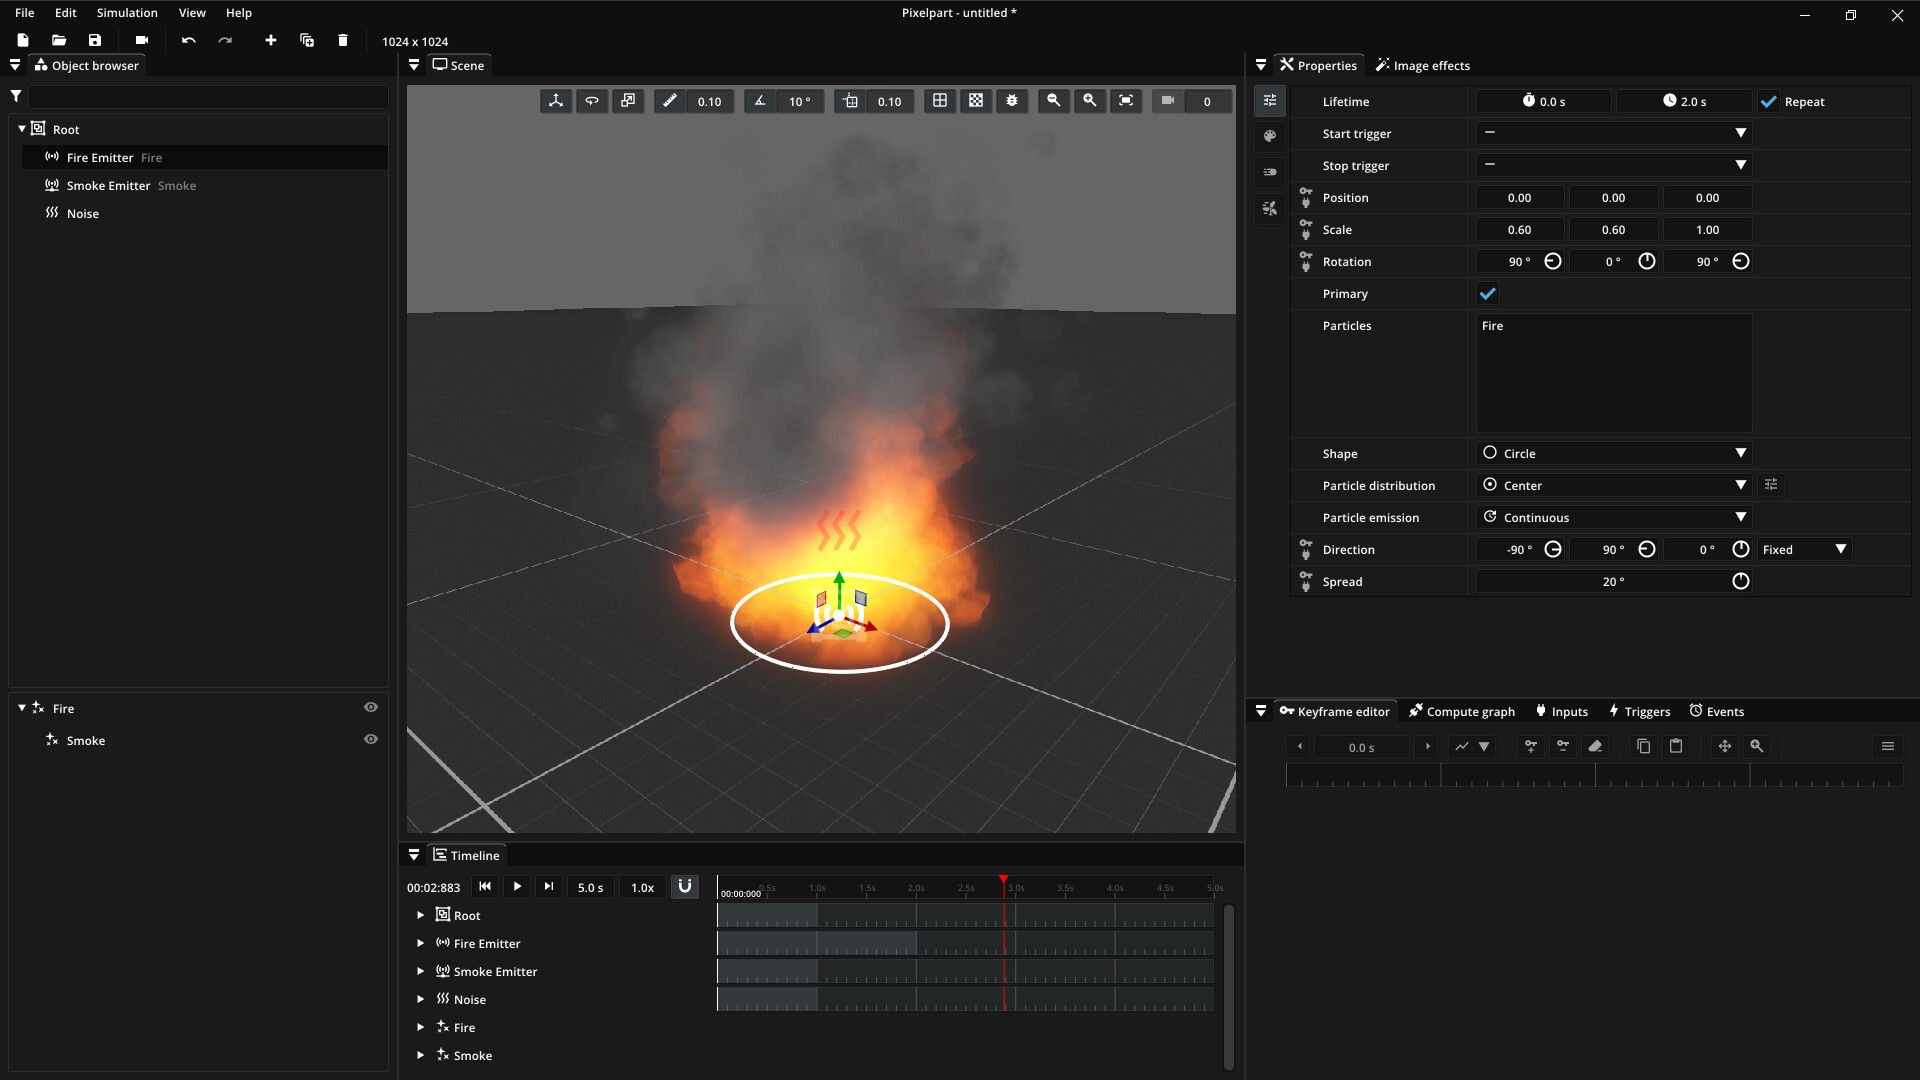Switch to the Image effects tab
1920x1080 pixels.
coord(1422,65)
